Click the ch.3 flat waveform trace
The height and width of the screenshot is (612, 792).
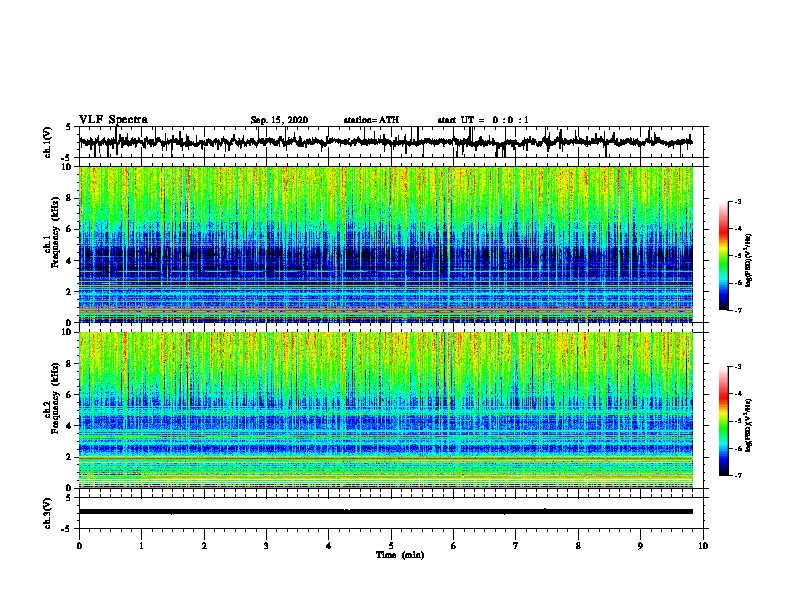tap(386, 512)
